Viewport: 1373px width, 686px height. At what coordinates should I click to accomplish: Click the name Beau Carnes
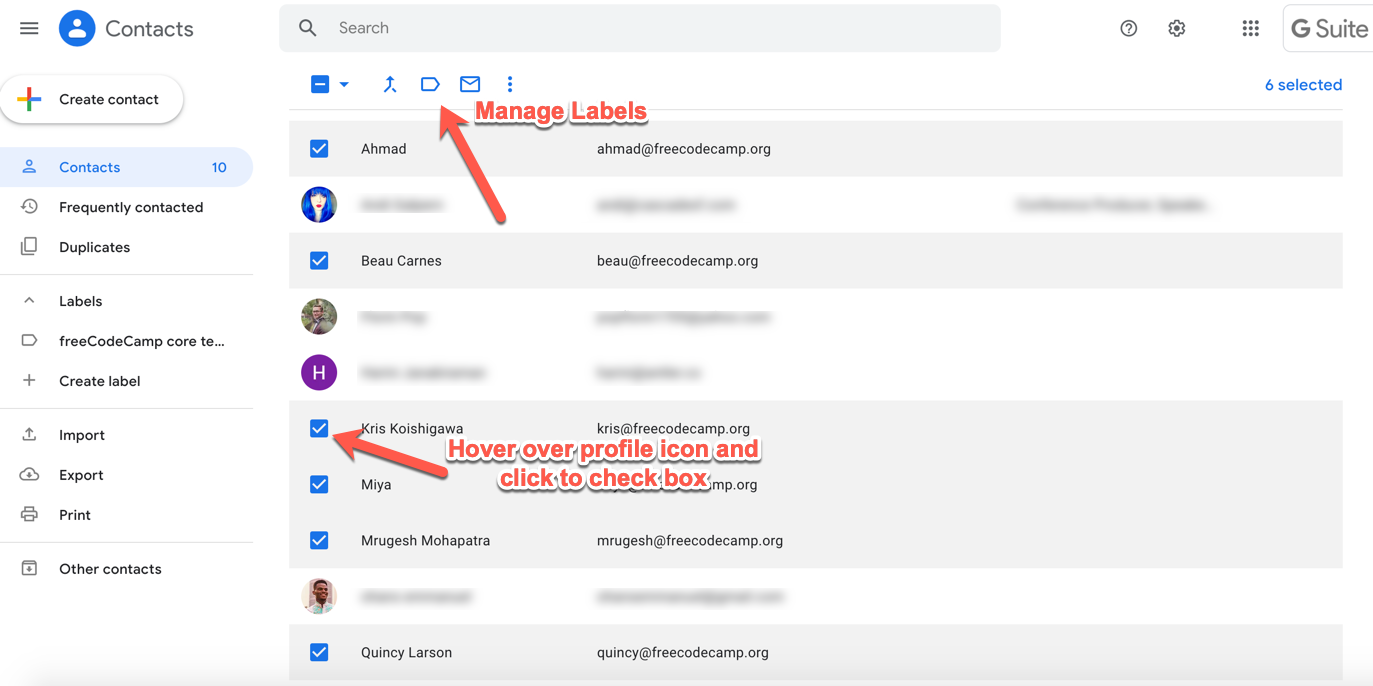[x=401, y=261]
